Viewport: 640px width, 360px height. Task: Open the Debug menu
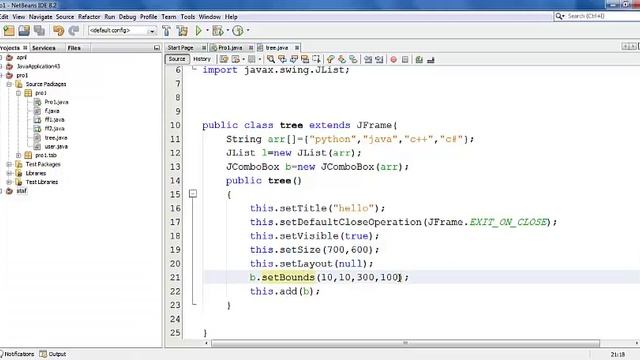[127, 17]
